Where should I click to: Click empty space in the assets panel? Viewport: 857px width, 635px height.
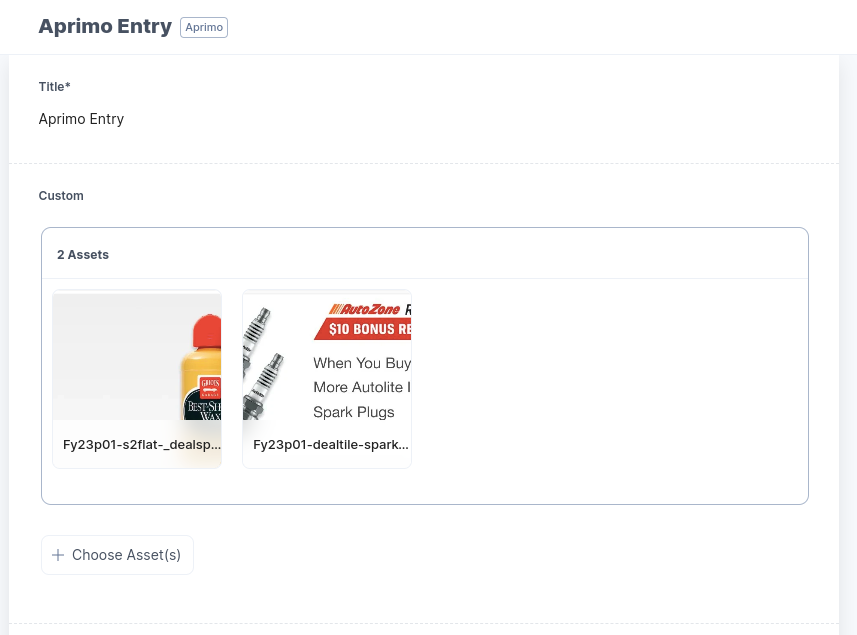click(x=607, y=383)
